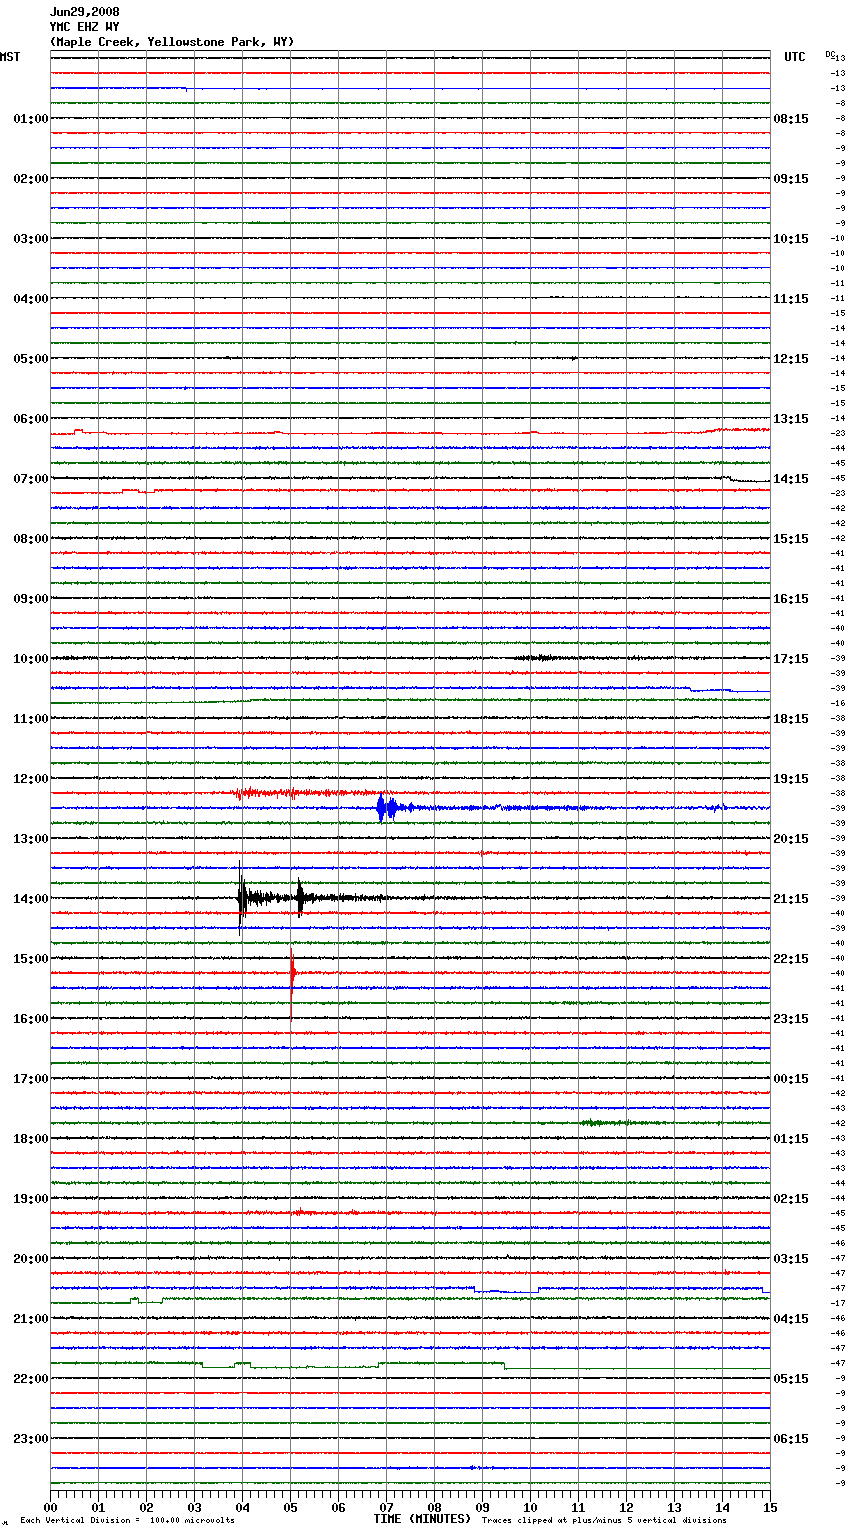Select the '04:00' MST row label
Screen dimensions: 850x1534
click(31, 299)
